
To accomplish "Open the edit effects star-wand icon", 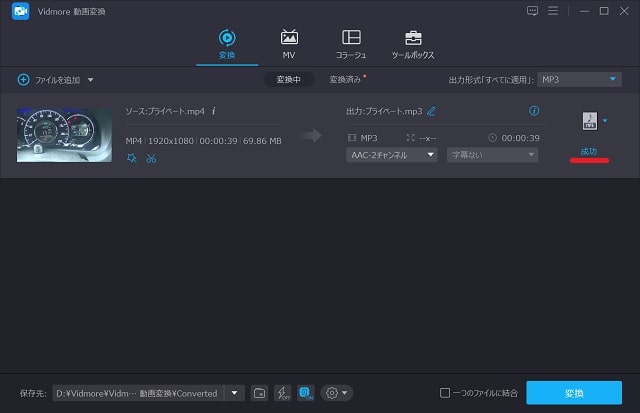I will pyautogui.click(x=131, y=158).
